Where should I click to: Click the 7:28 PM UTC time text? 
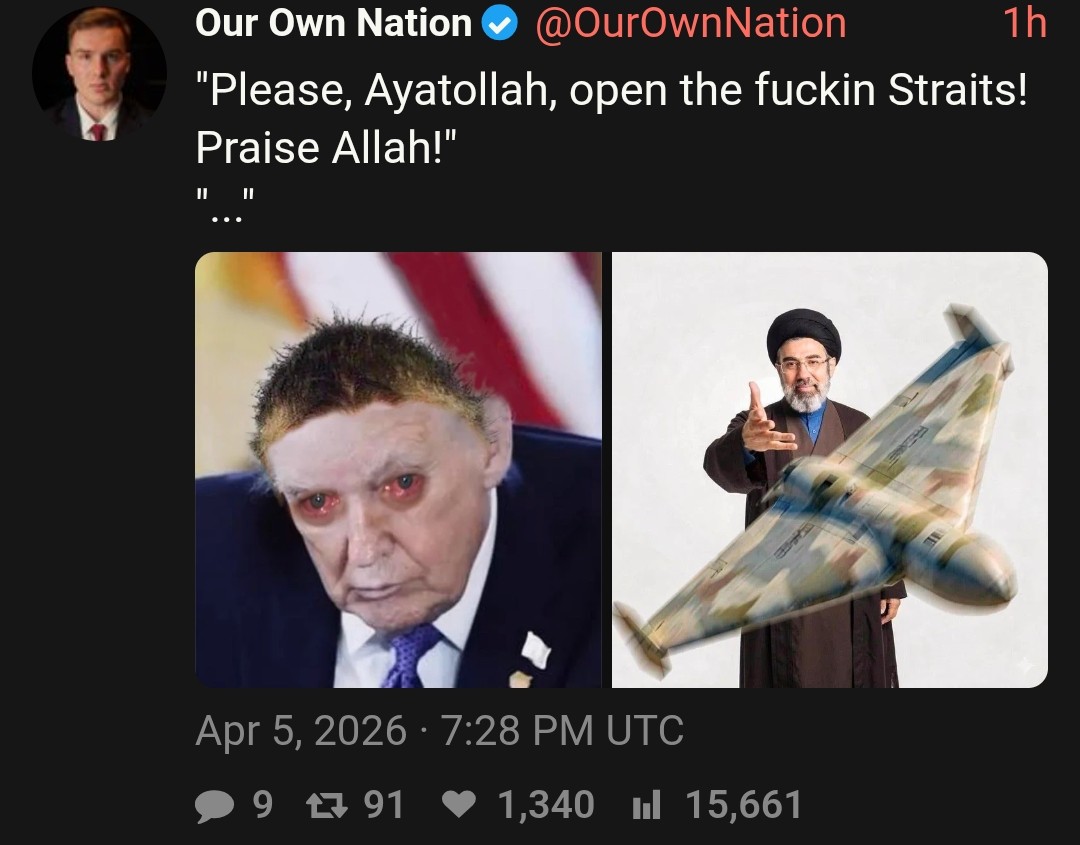(x=561, y=731)
